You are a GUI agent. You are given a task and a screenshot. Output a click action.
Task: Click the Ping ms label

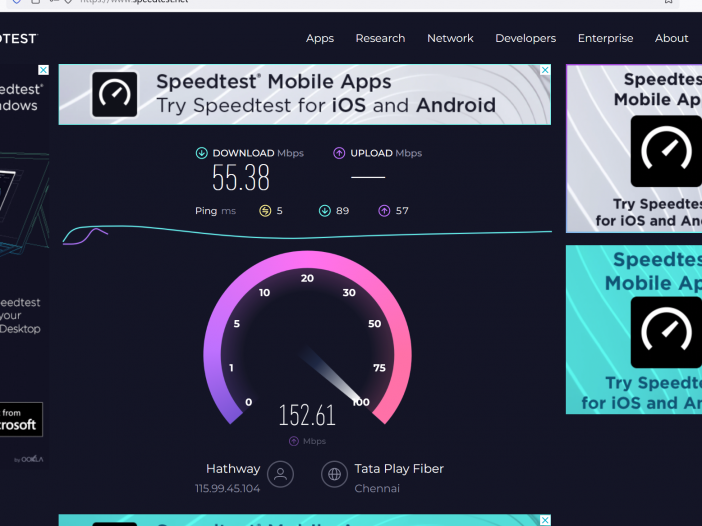click(215, 211)
